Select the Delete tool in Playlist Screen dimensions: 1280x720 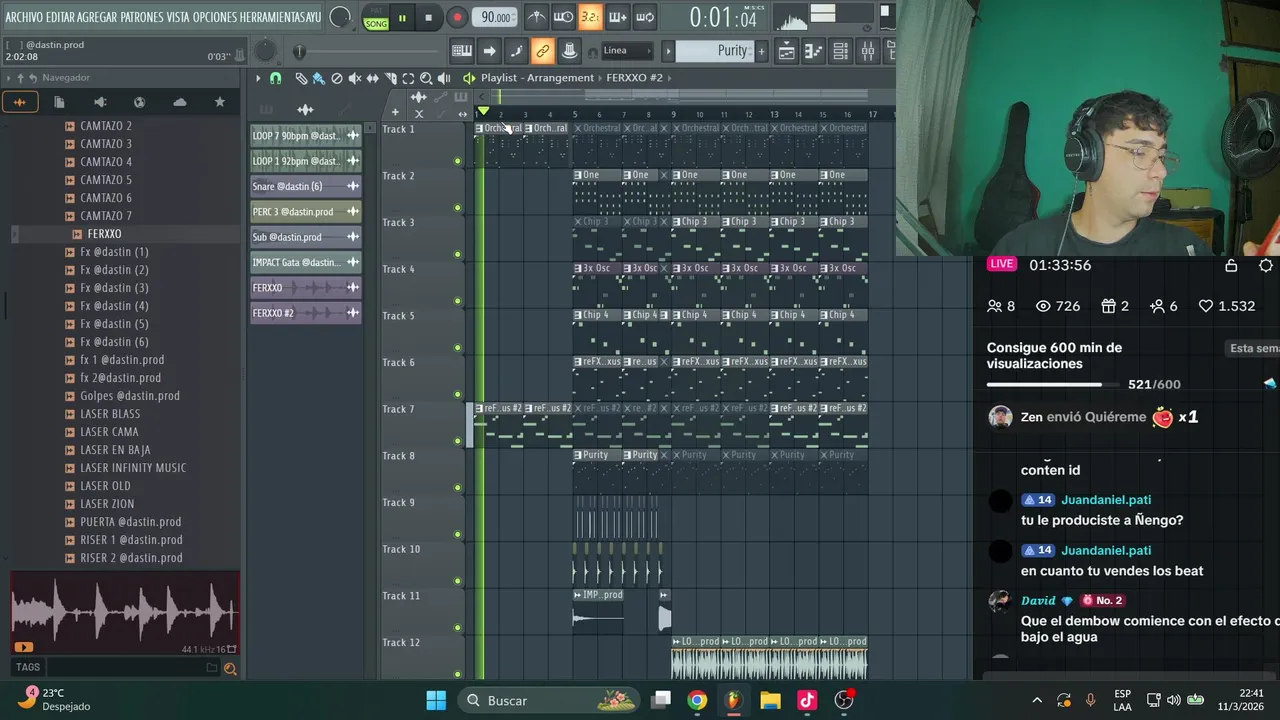(x=337, y=78)
